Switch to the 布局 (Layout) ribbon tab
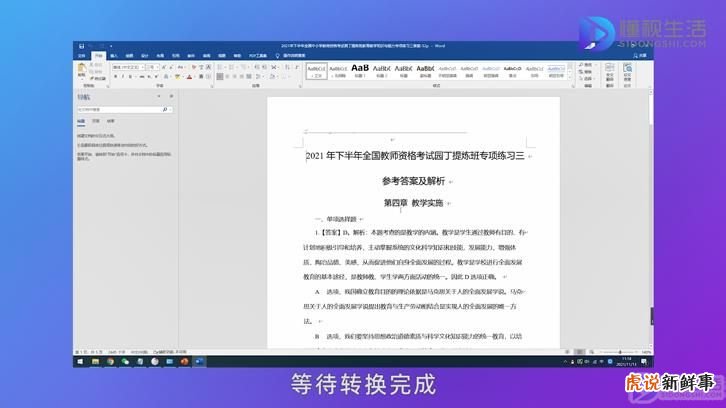The height and width of the screenshot is (408, 726). tap(160, 56)
